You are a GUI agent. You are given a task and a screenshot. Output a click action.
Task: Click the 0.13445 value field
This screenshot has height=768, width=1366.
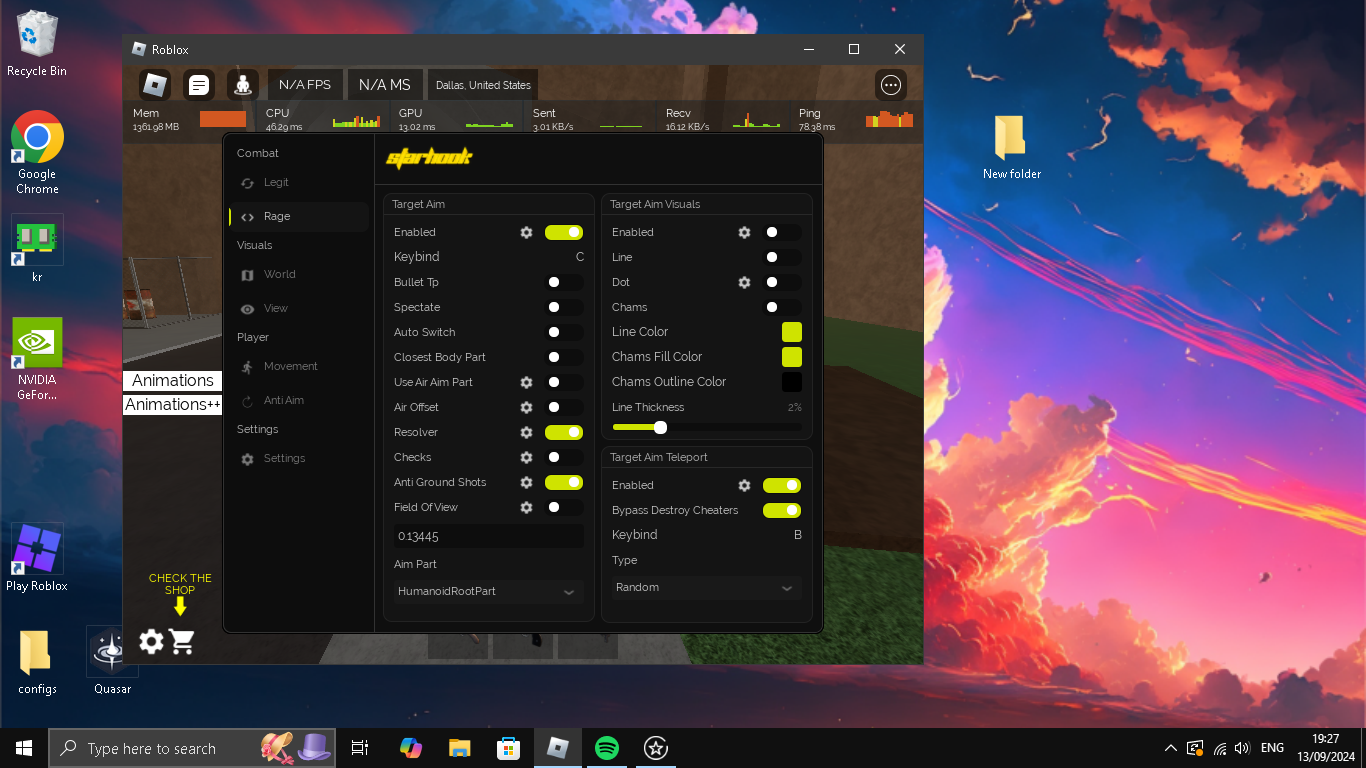tap(488, 536)
